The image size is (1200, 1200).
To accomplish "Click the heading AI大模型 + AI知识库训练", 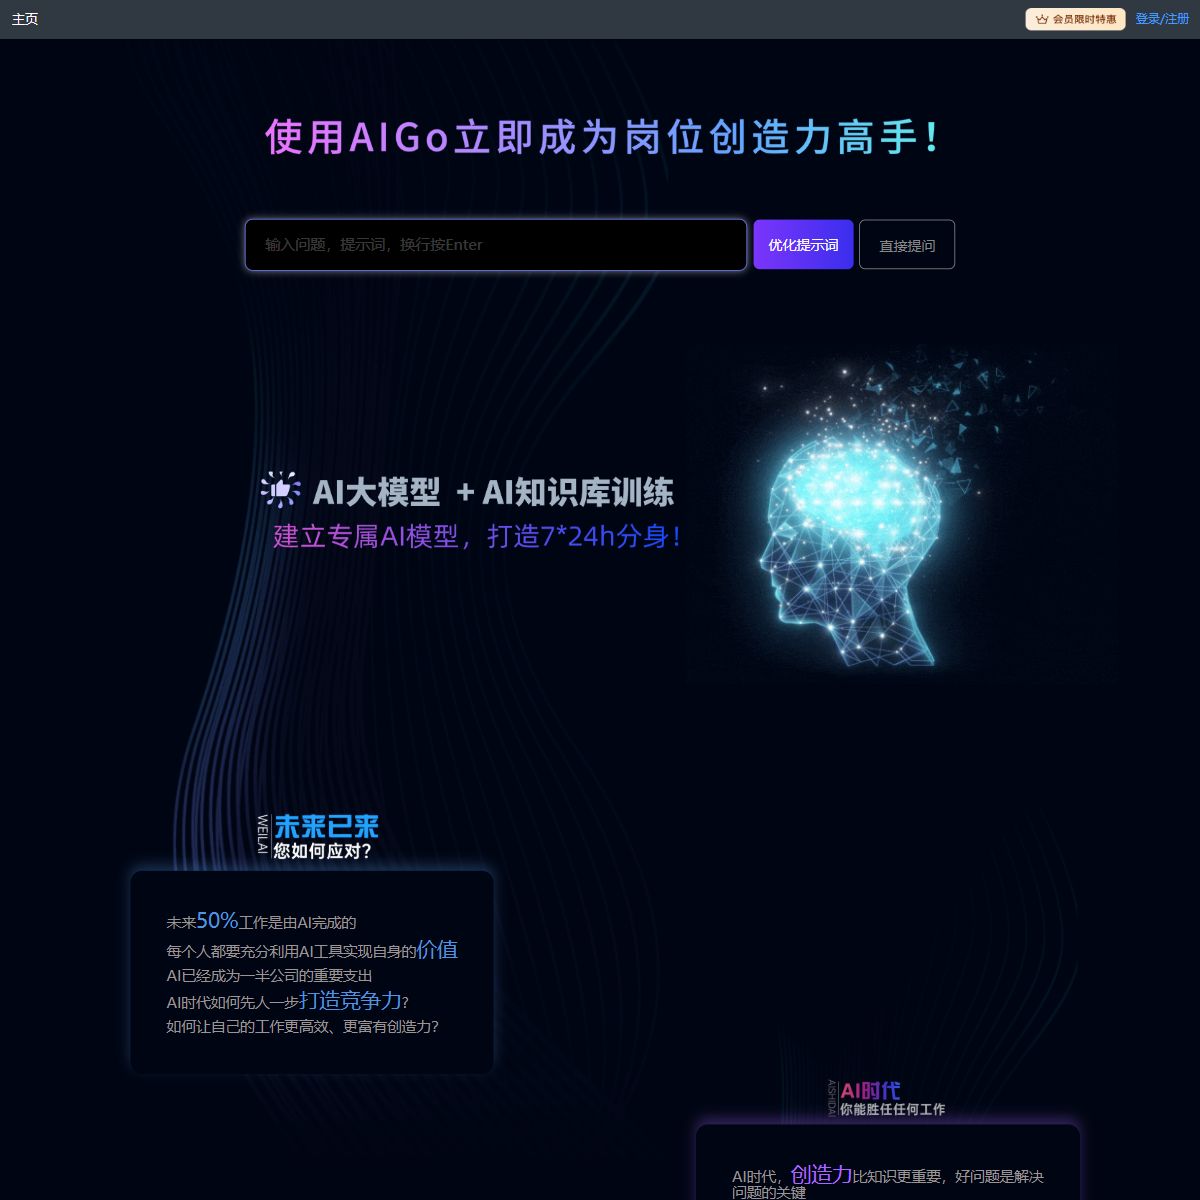I will [x=493, y=492].
